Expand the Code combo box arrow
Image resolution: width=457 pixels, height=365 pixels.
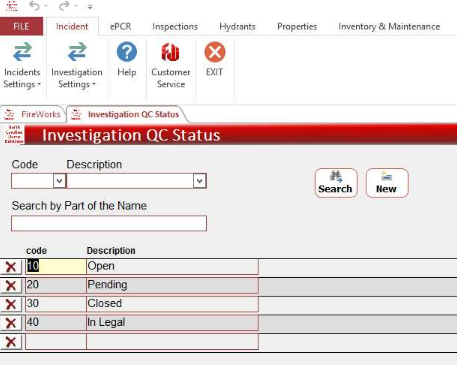(59, 181)
